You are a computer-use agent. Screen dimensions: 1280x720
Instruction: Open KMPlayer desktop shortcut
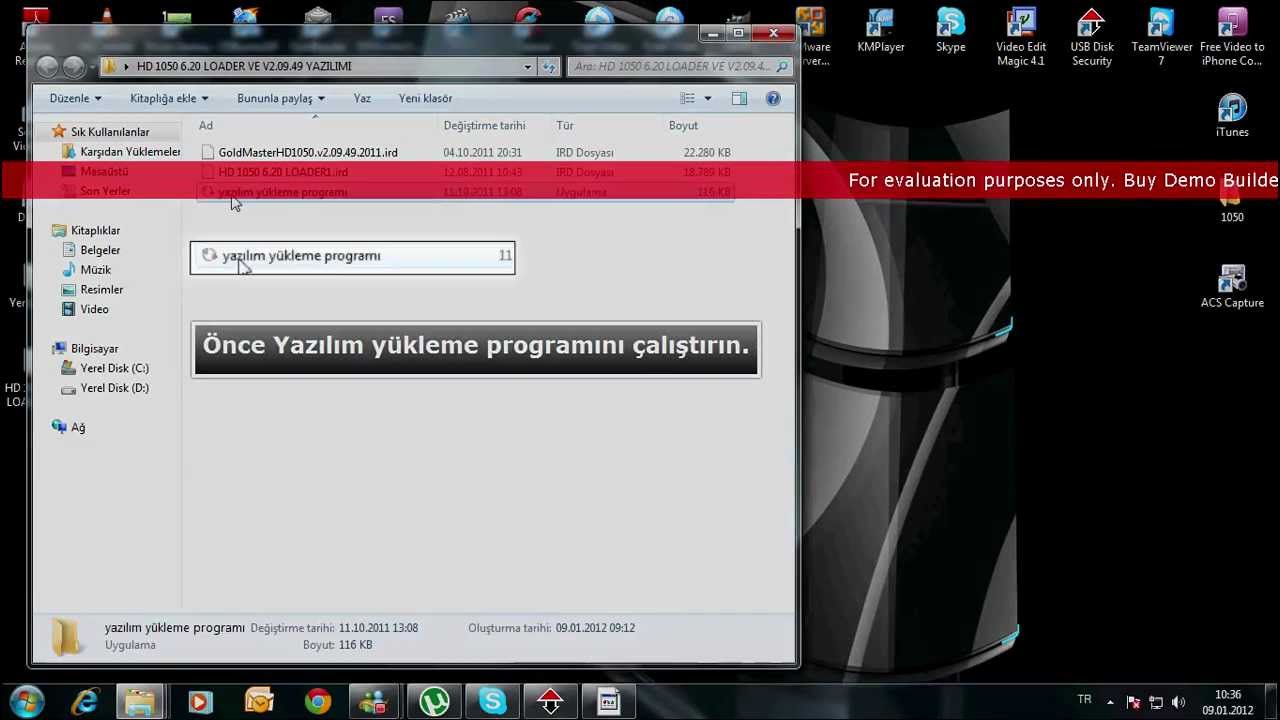click(880, 32)
